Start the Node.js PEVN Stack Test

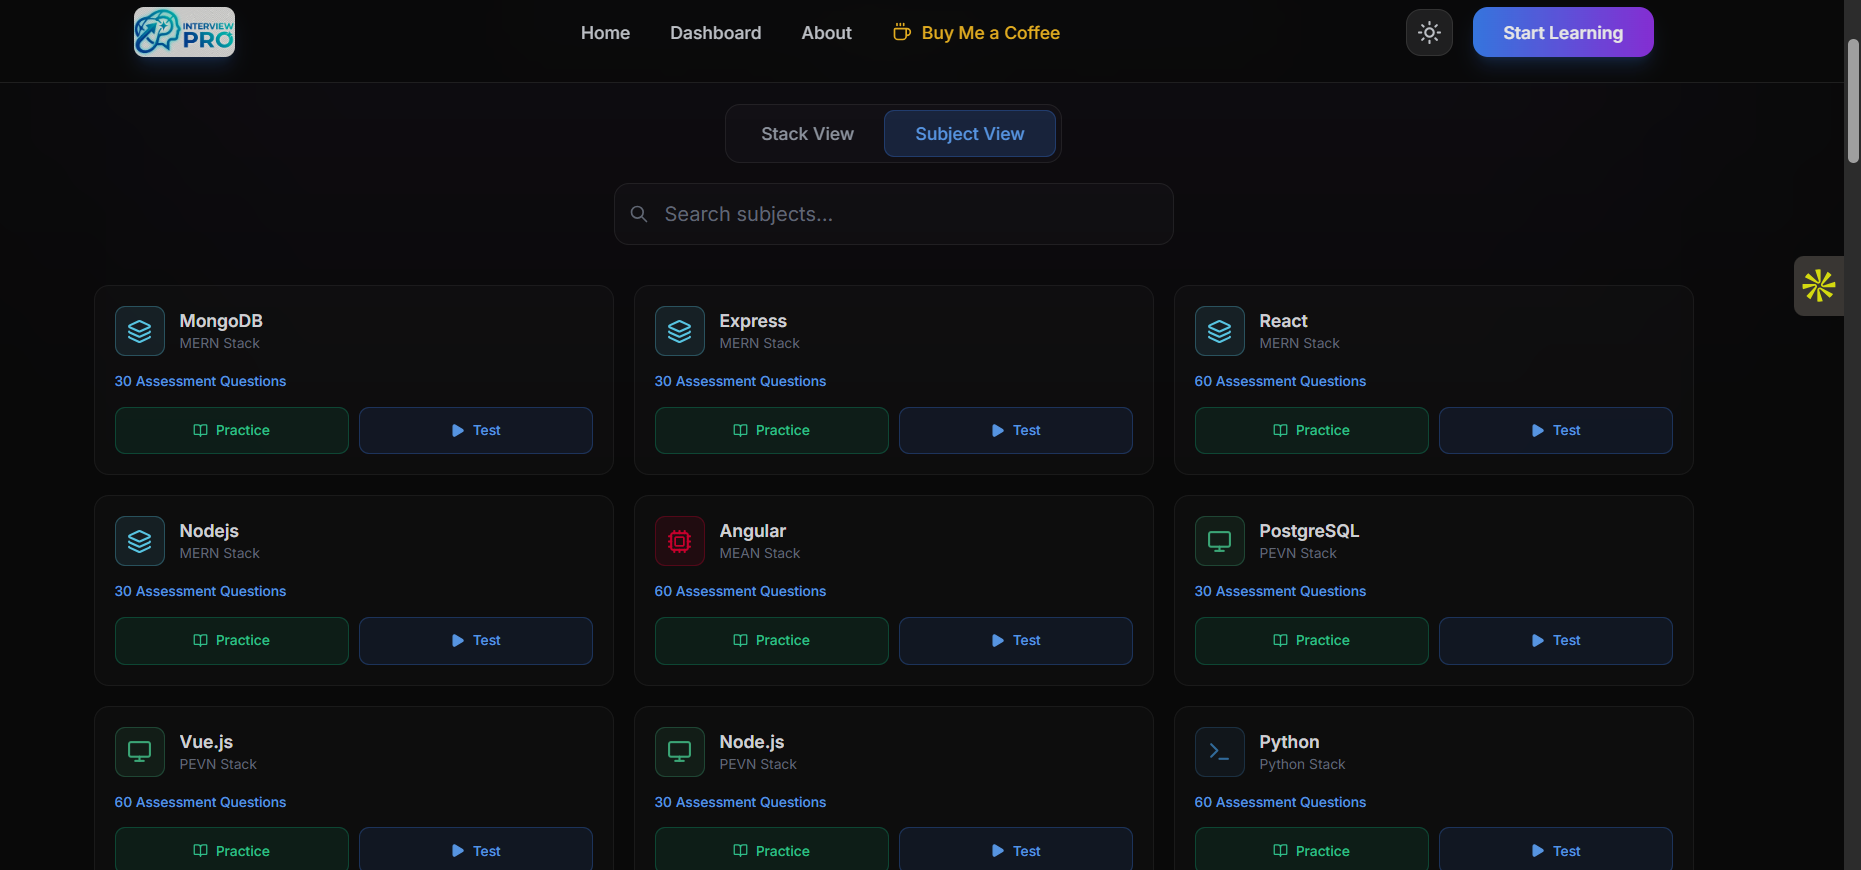coord(1016,850)
